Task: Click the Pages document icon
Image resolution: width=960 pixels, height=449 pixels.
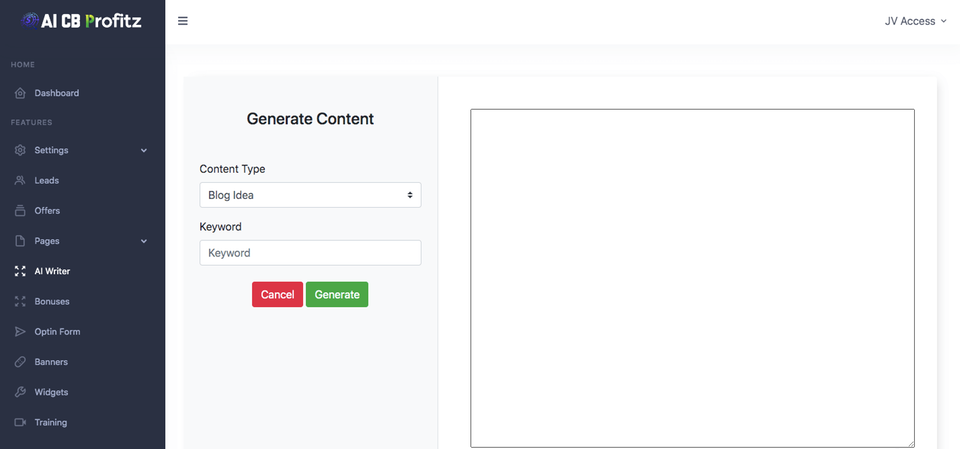Action: (x=20, y=241)
